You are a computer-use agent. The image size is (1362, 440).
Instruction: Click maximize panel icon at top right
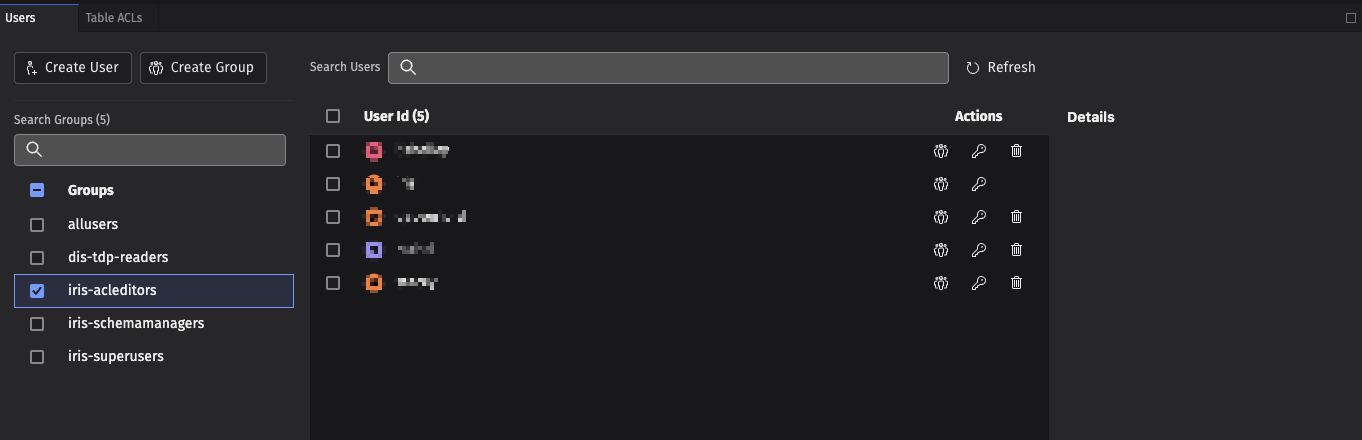click(1351, 17)
